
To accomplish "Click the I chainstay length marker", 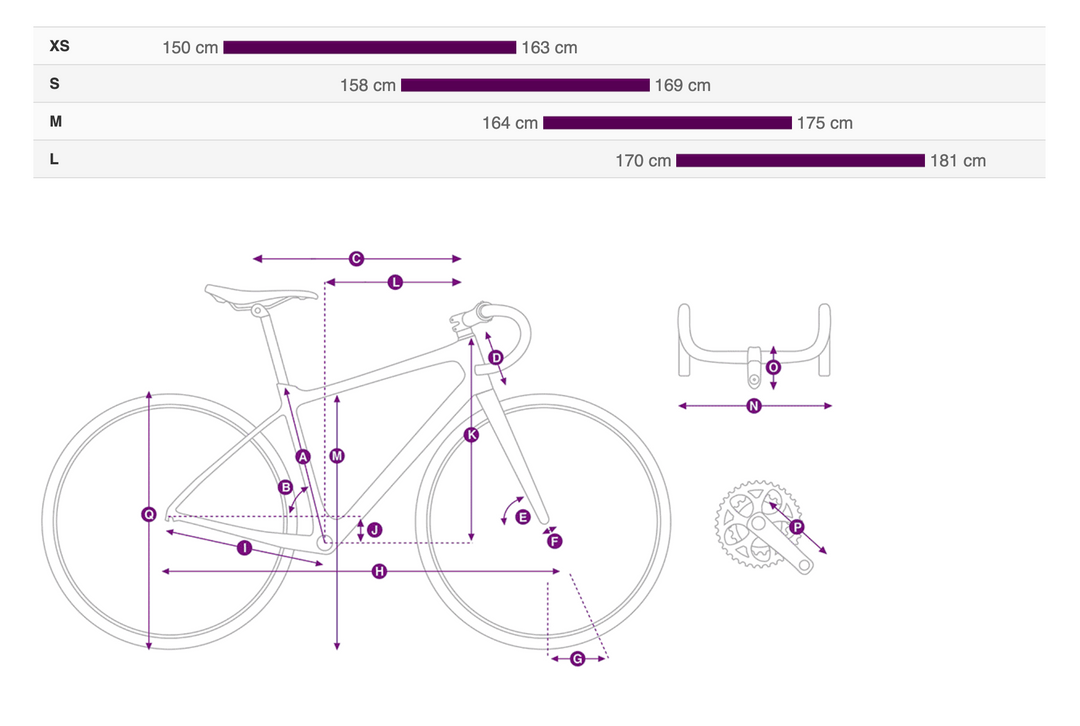I will (244, 548).
